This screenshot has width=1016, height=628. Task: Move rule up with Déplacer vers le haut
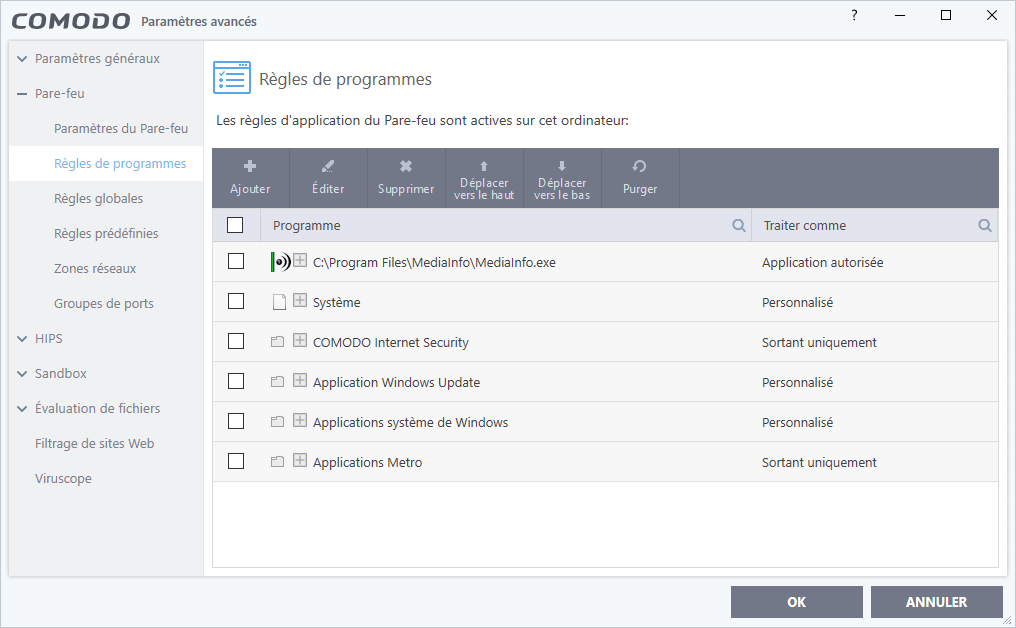click(484, 178)
